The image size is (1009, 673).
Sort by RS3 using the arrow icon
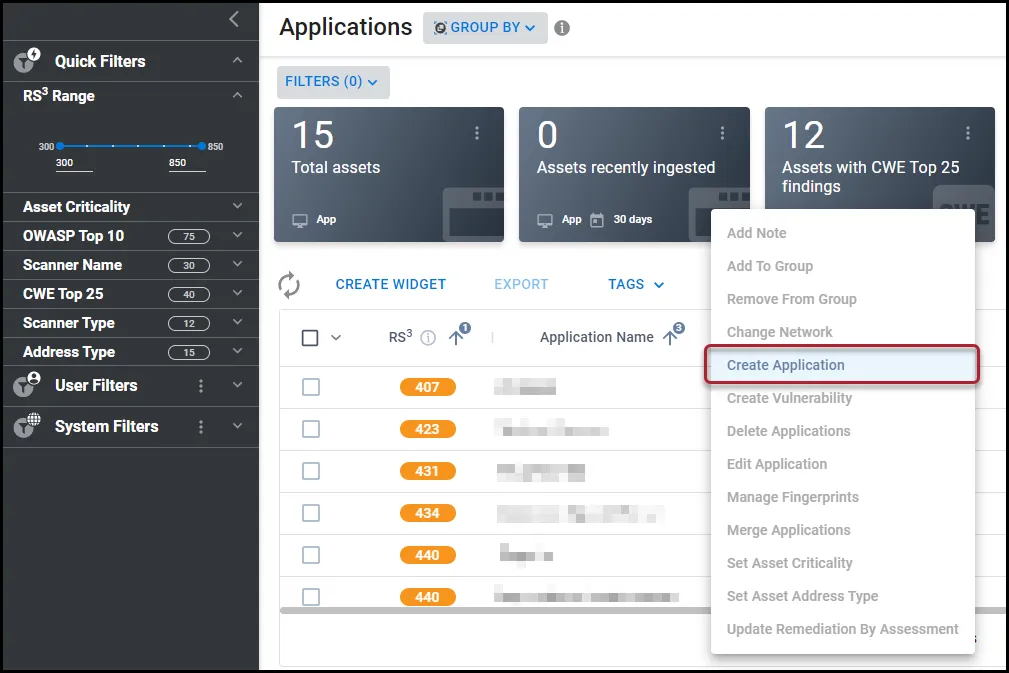[457, 336]
